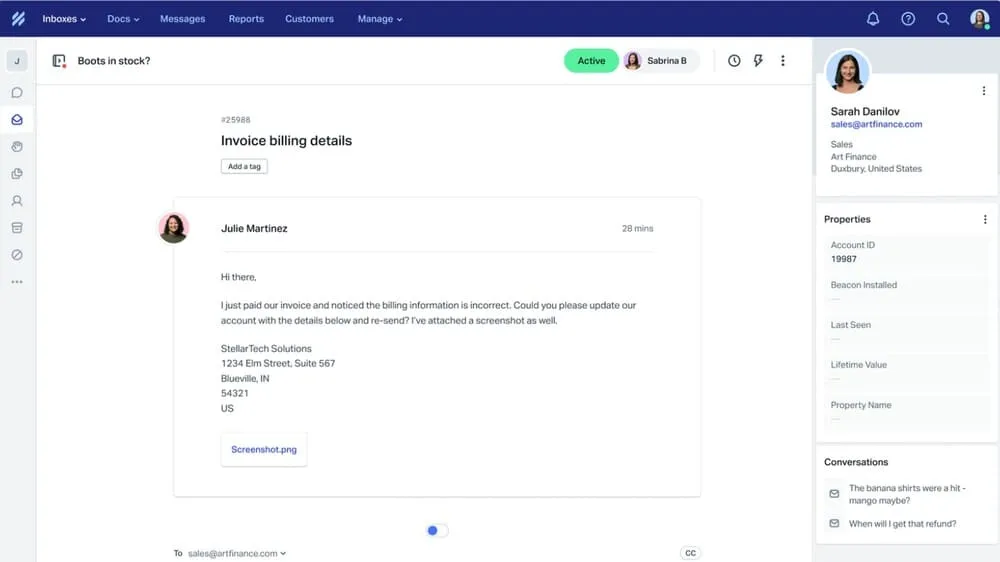
Task: Go to Messages in top navigation
Action: 182,19
